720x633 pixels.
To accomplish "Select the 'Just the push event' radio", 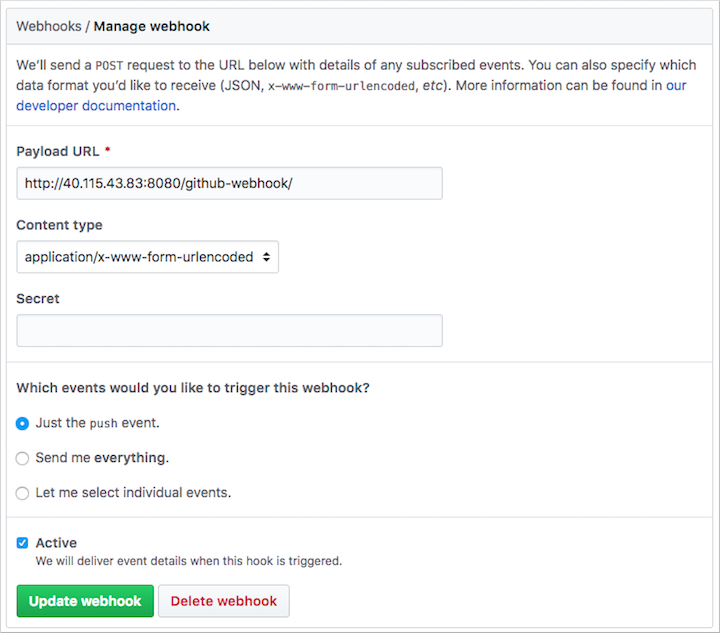I will [x=23, y=423].
